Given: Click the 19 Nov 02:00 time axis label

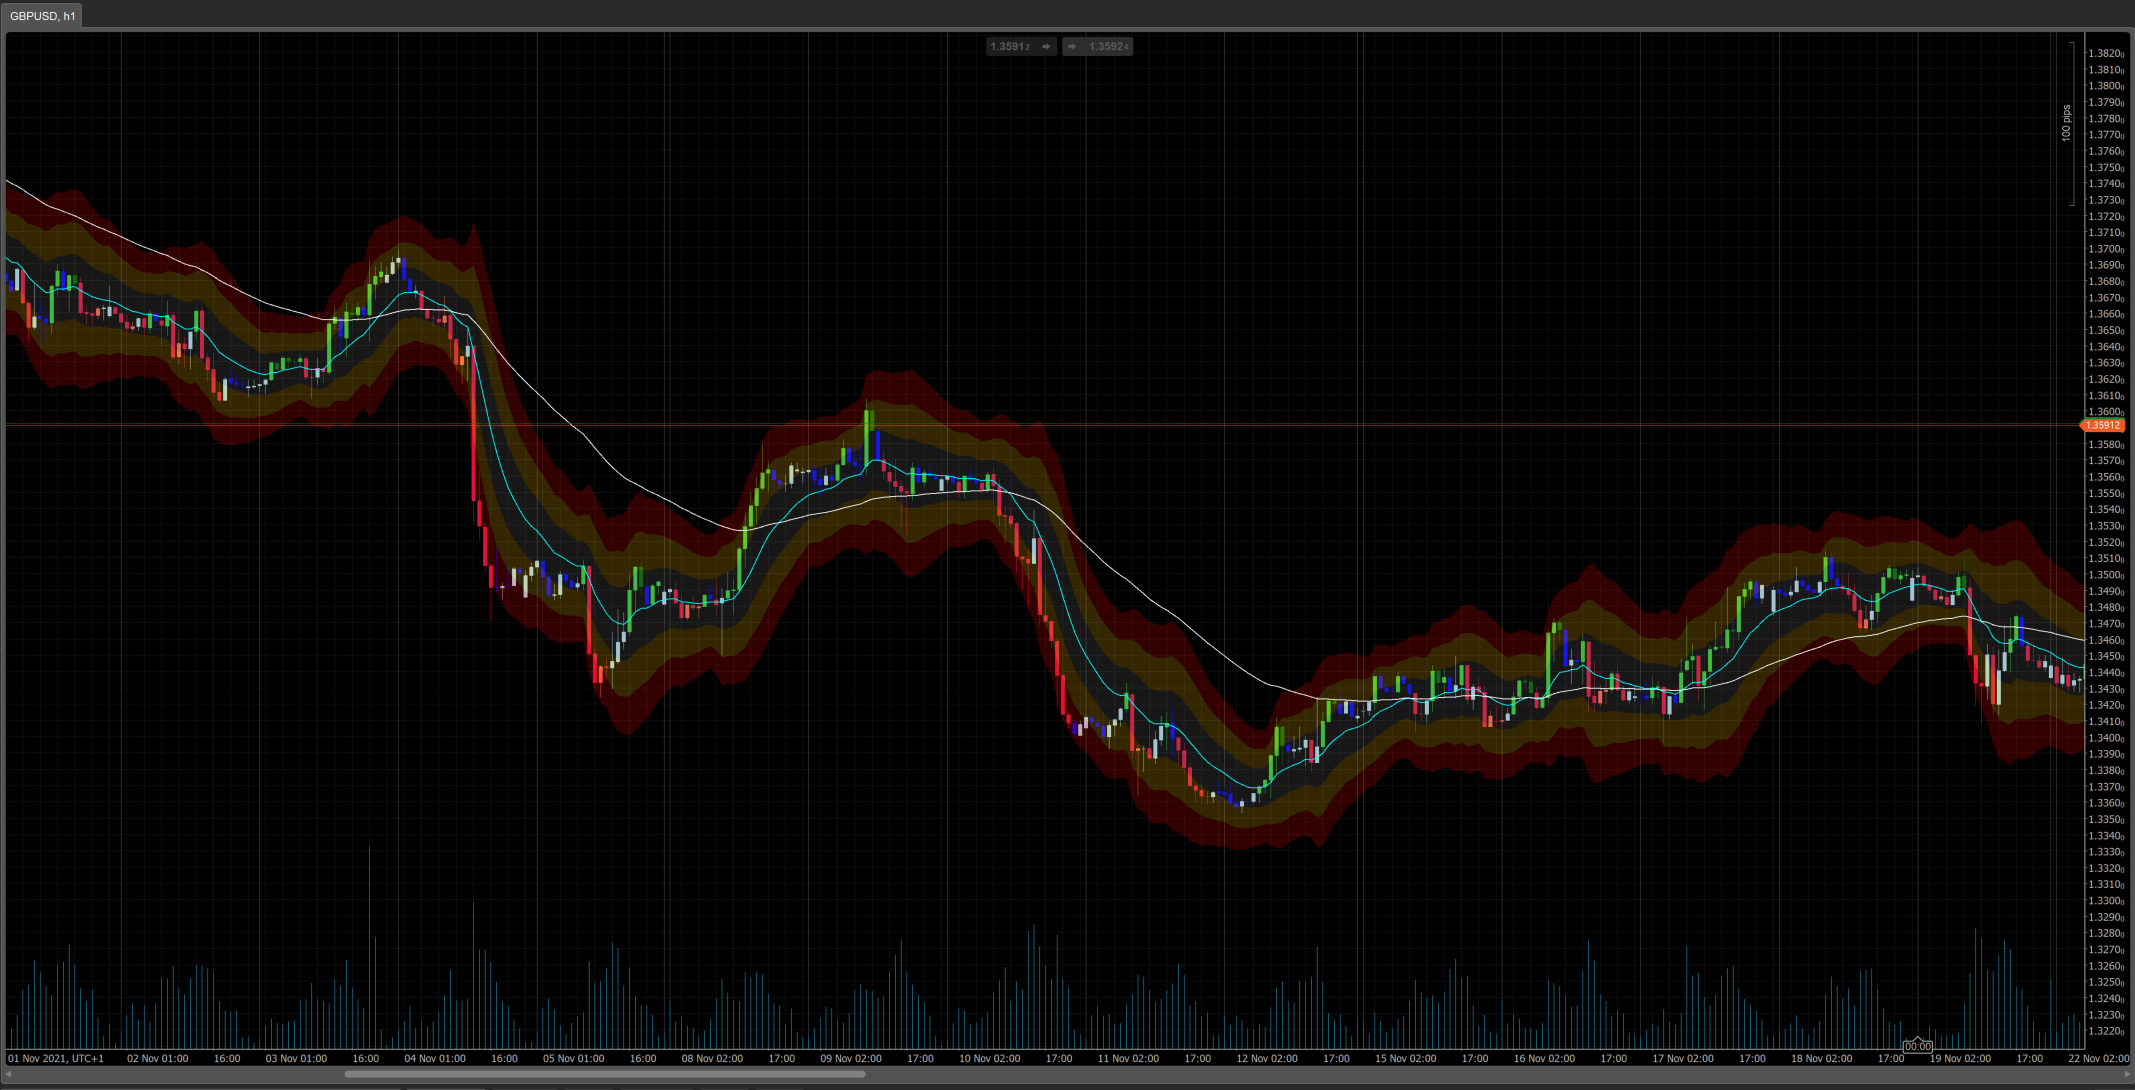Looking at the screenshot, I should 1960,1058.
